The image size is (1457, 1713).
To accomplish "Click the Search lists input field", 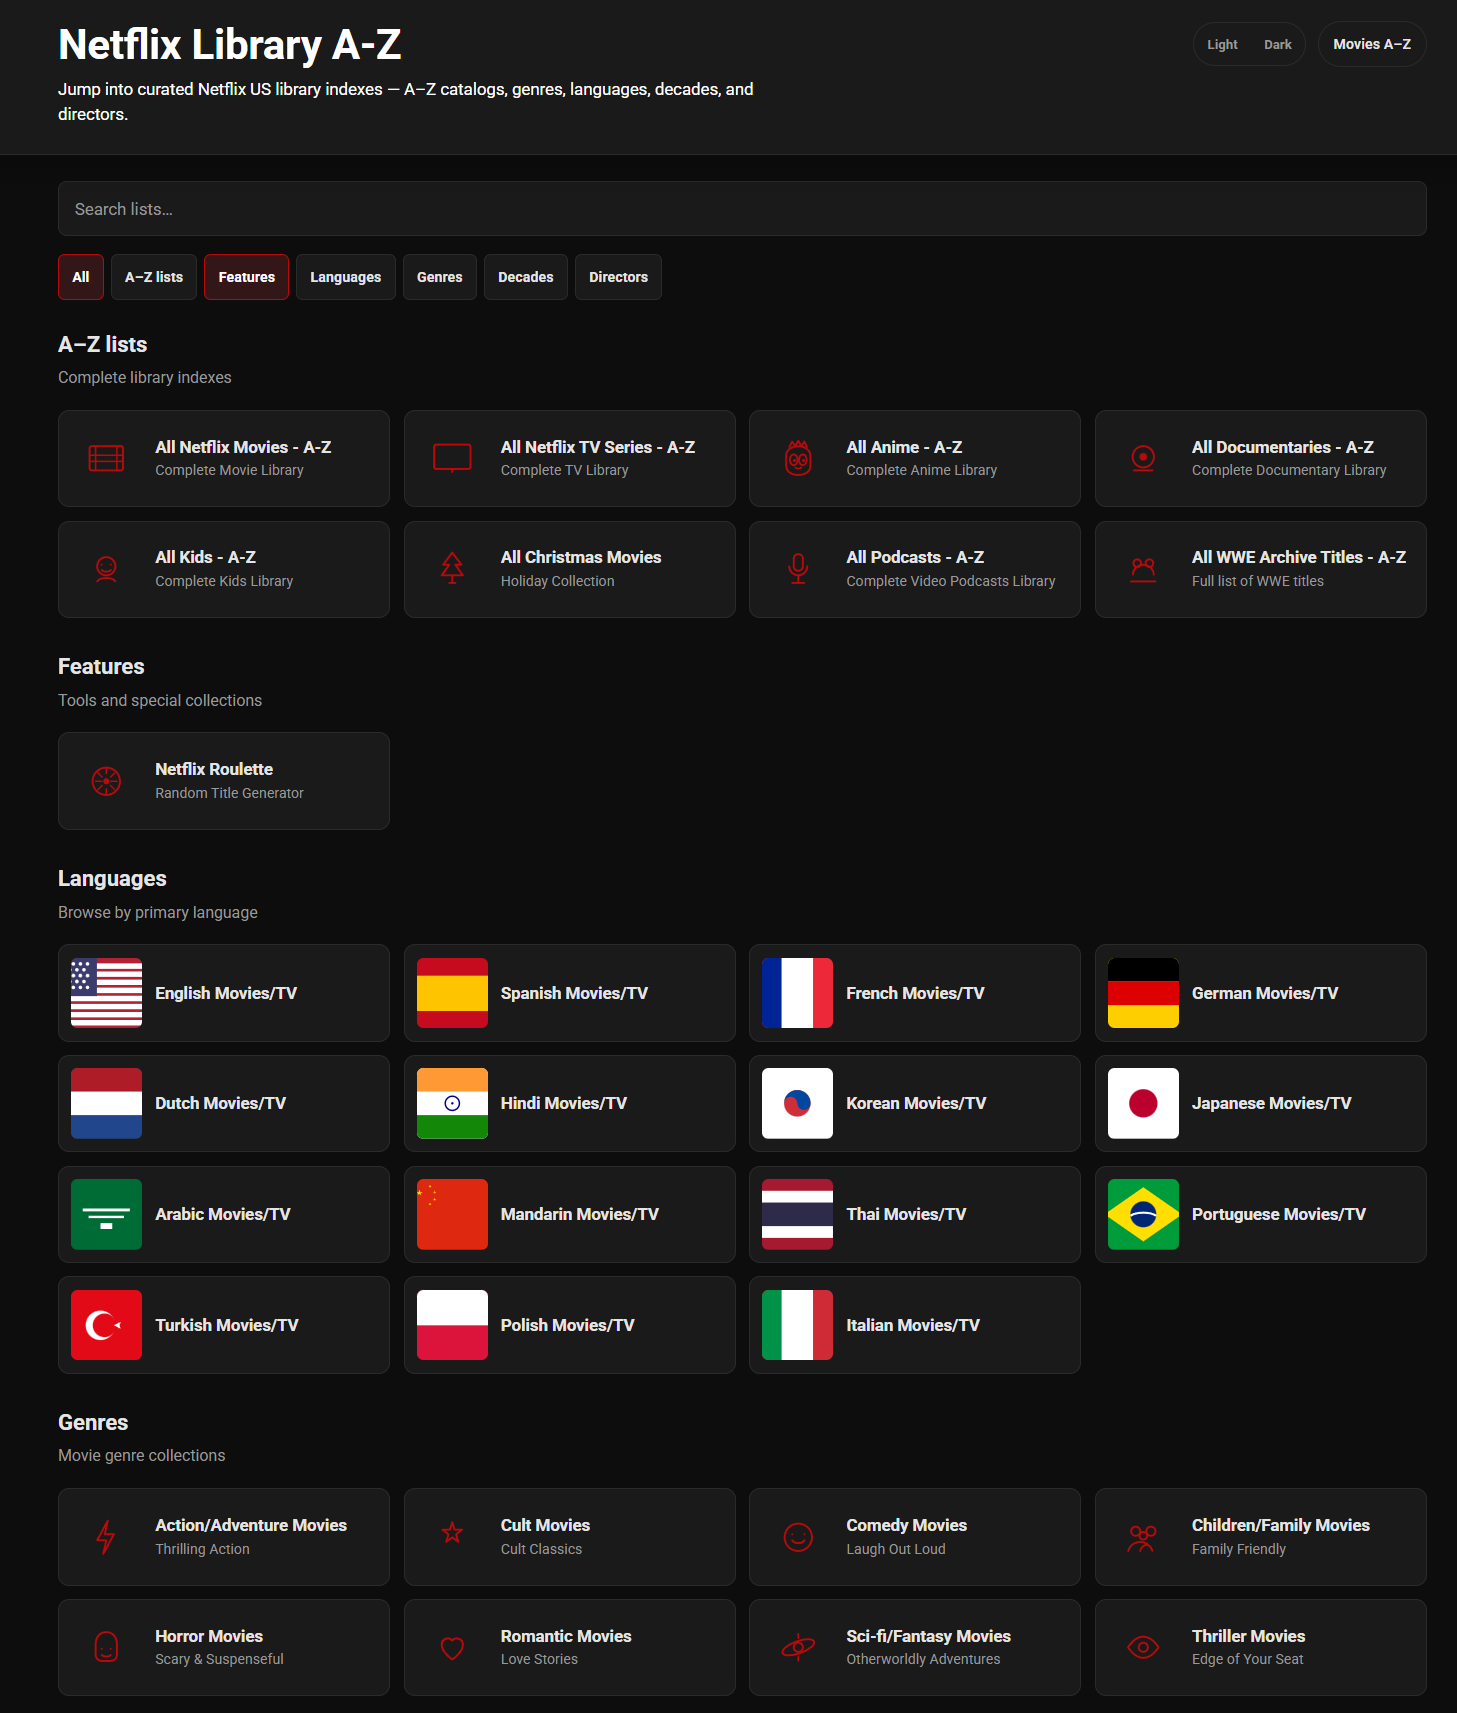I will tap(742, 209).
